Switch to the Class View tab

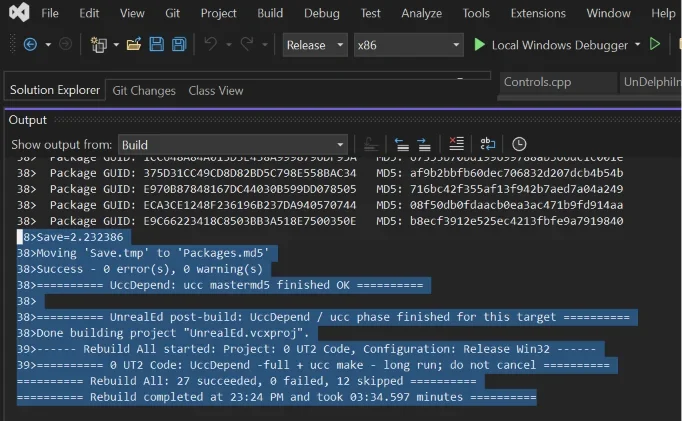(216, 90)
